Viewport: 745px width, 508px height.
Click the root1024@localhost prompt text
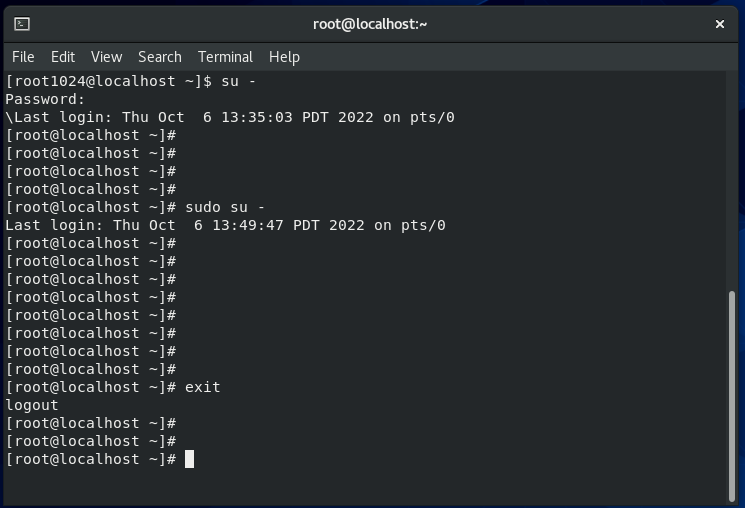point(108,81)
